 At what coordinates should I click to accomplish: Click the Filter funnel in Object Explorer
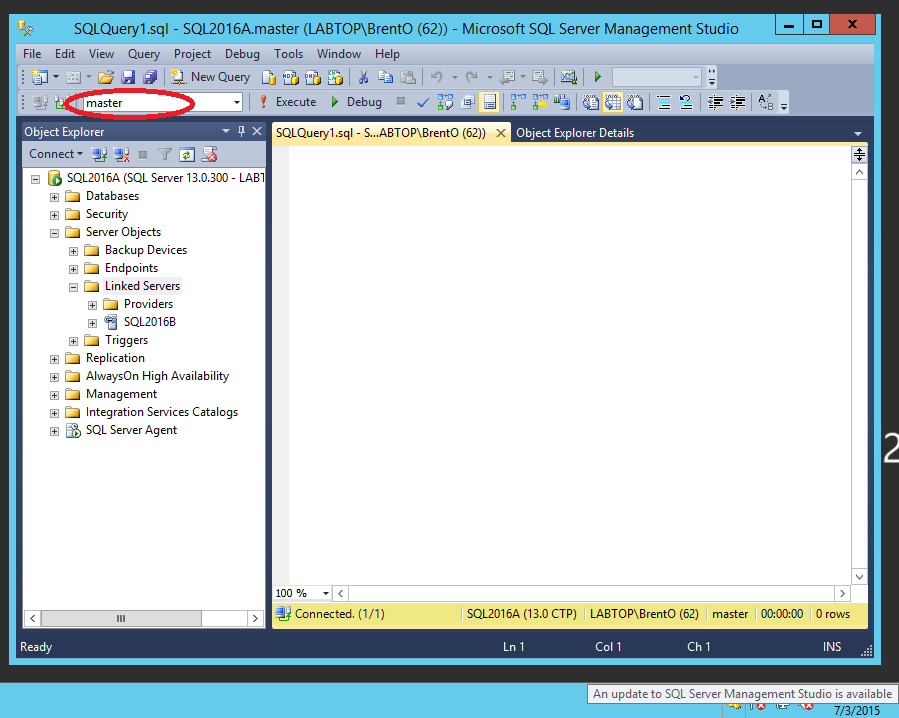[165, 154]
